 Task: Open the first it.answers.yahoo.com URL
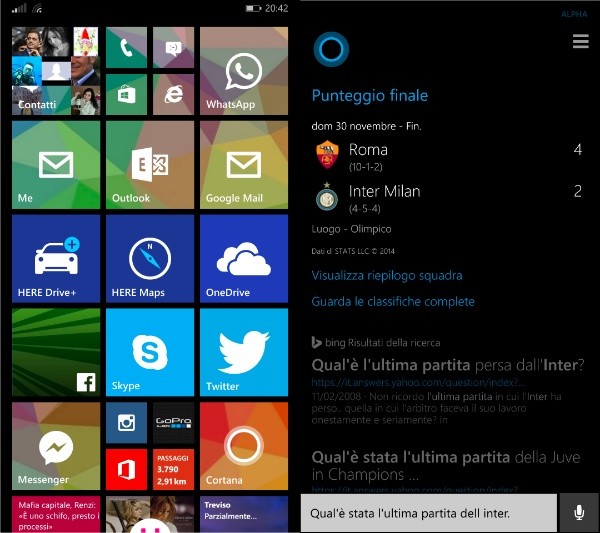click(x=418, y=382)
